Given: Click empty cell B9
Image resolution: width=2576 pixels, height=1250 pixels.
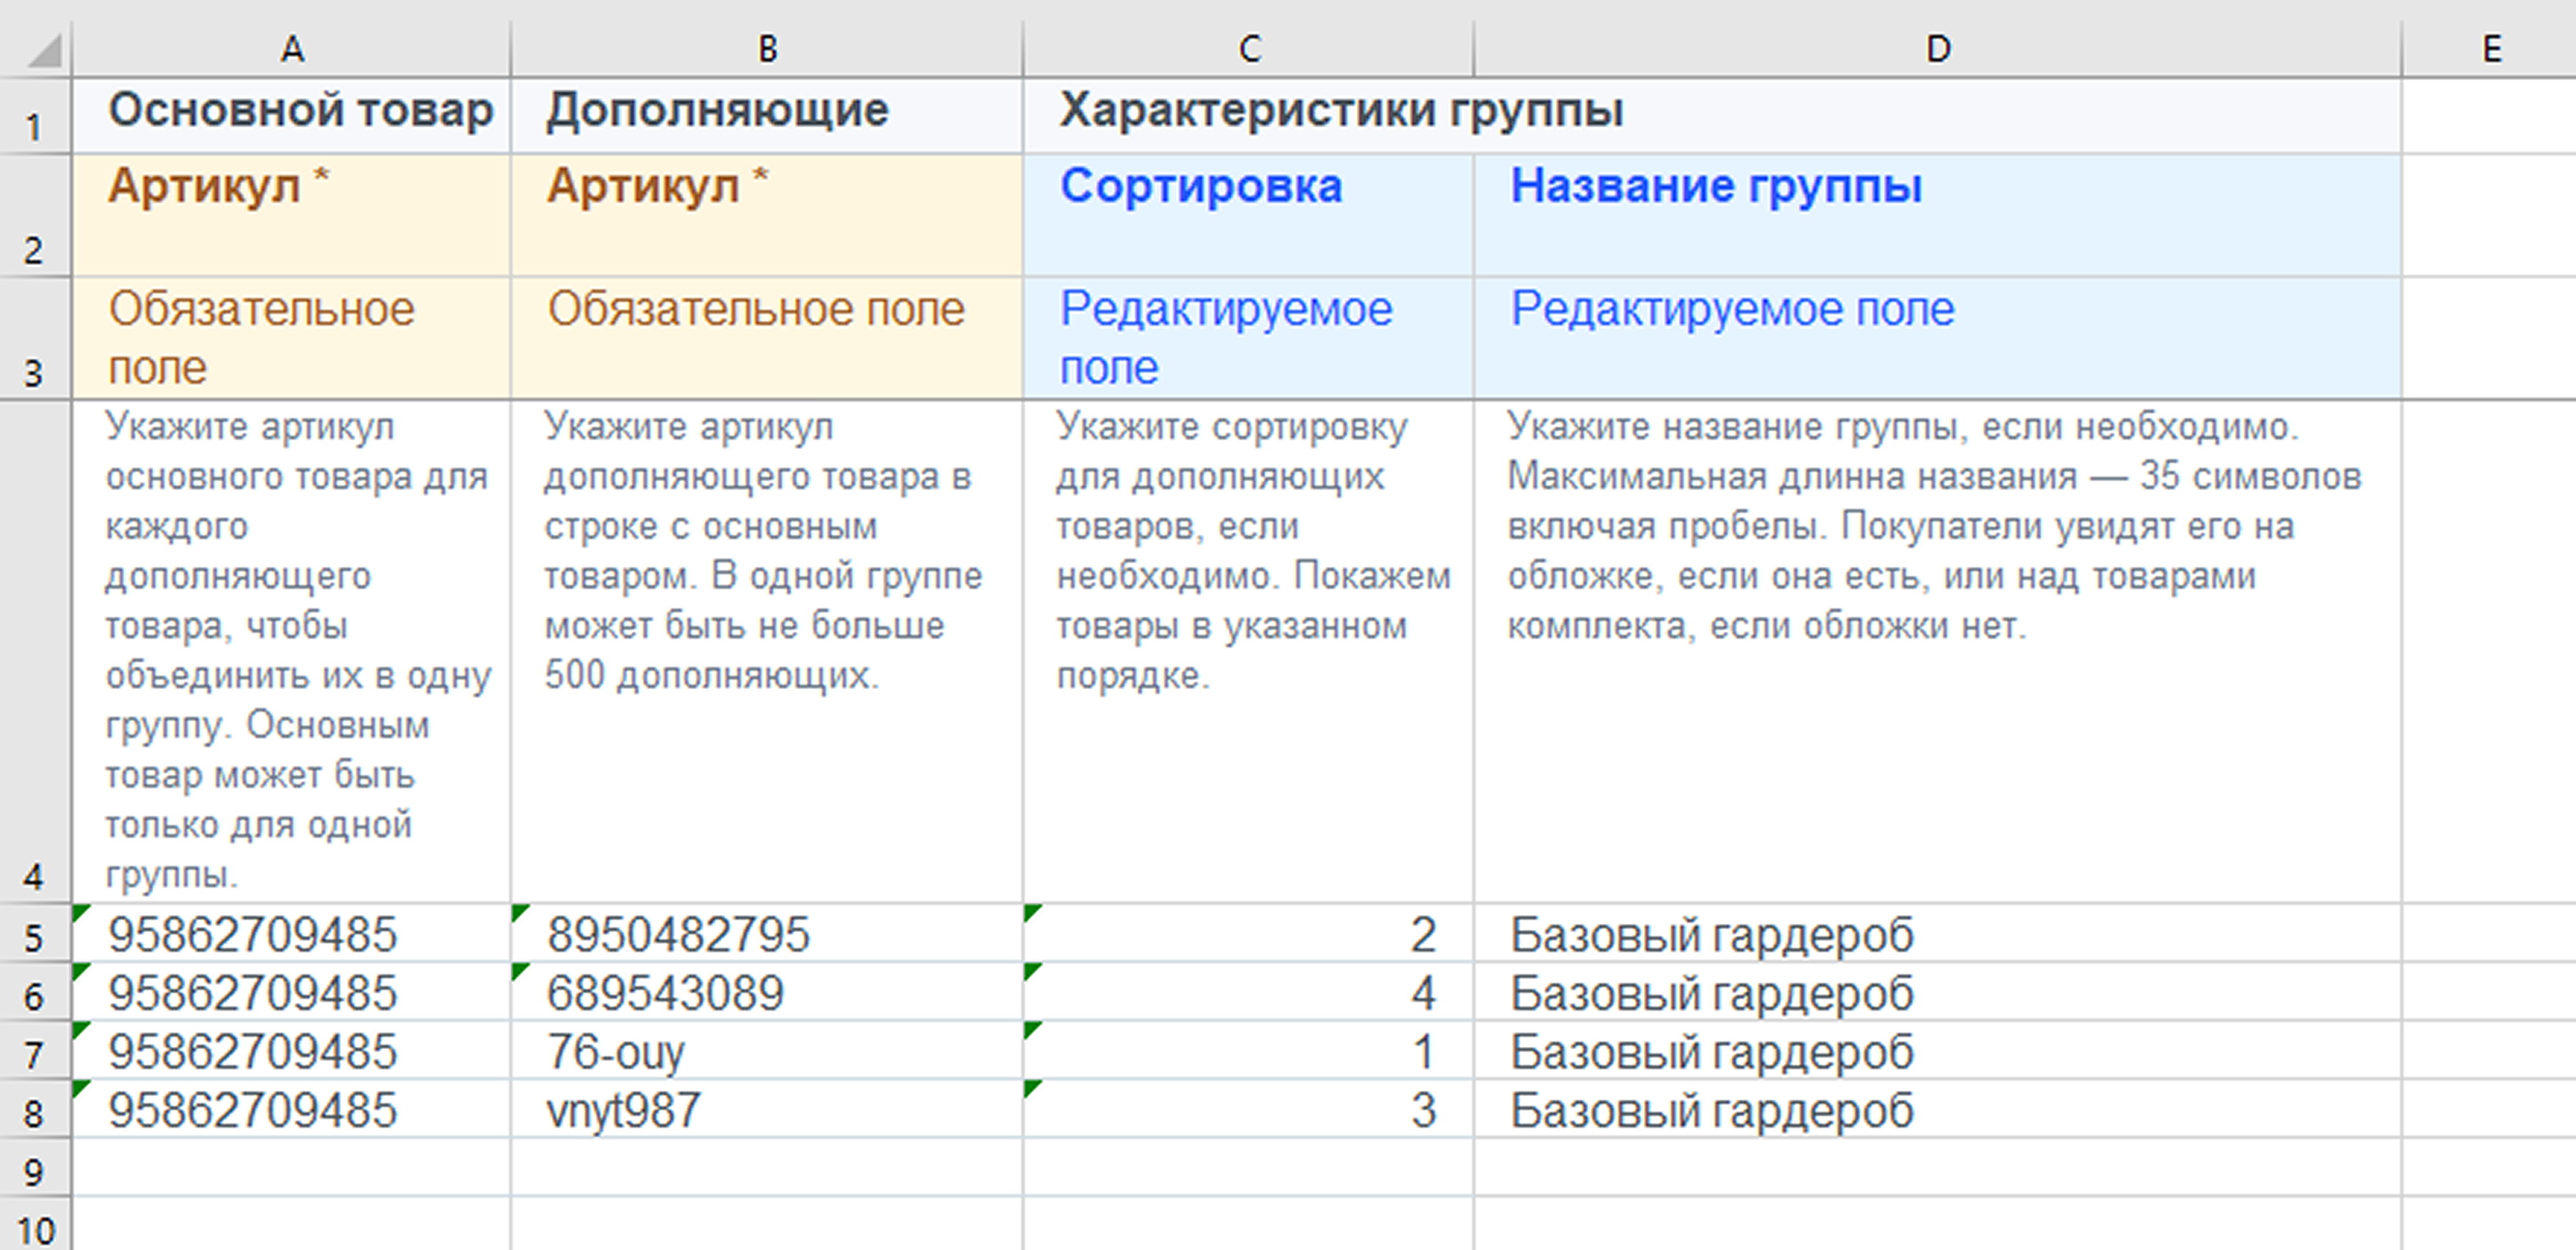Looking at the screenshot, I should (767, 1168).
